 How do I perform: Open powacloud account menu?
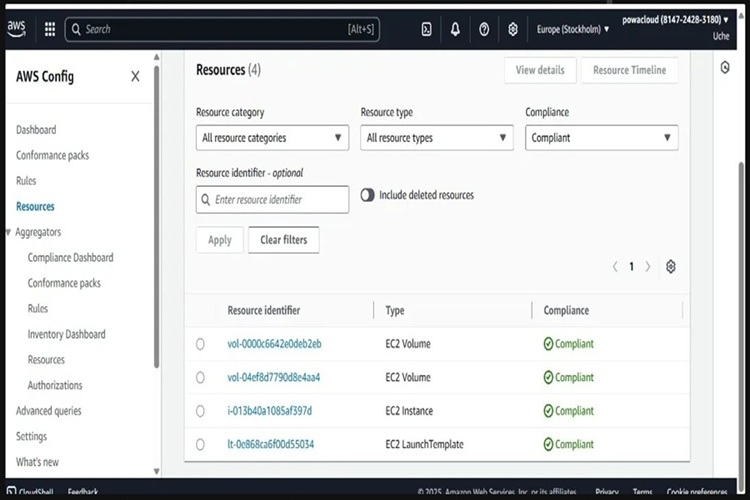tap(675, 20)
